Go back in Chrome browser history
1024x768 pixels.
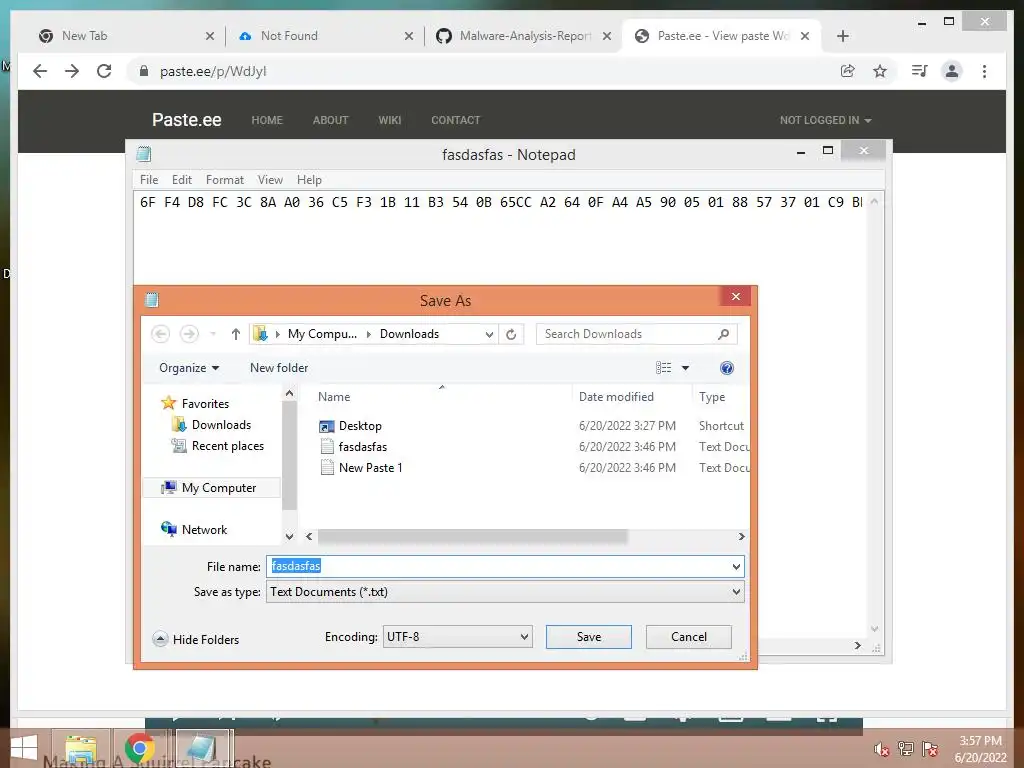[x=40, y=71]
